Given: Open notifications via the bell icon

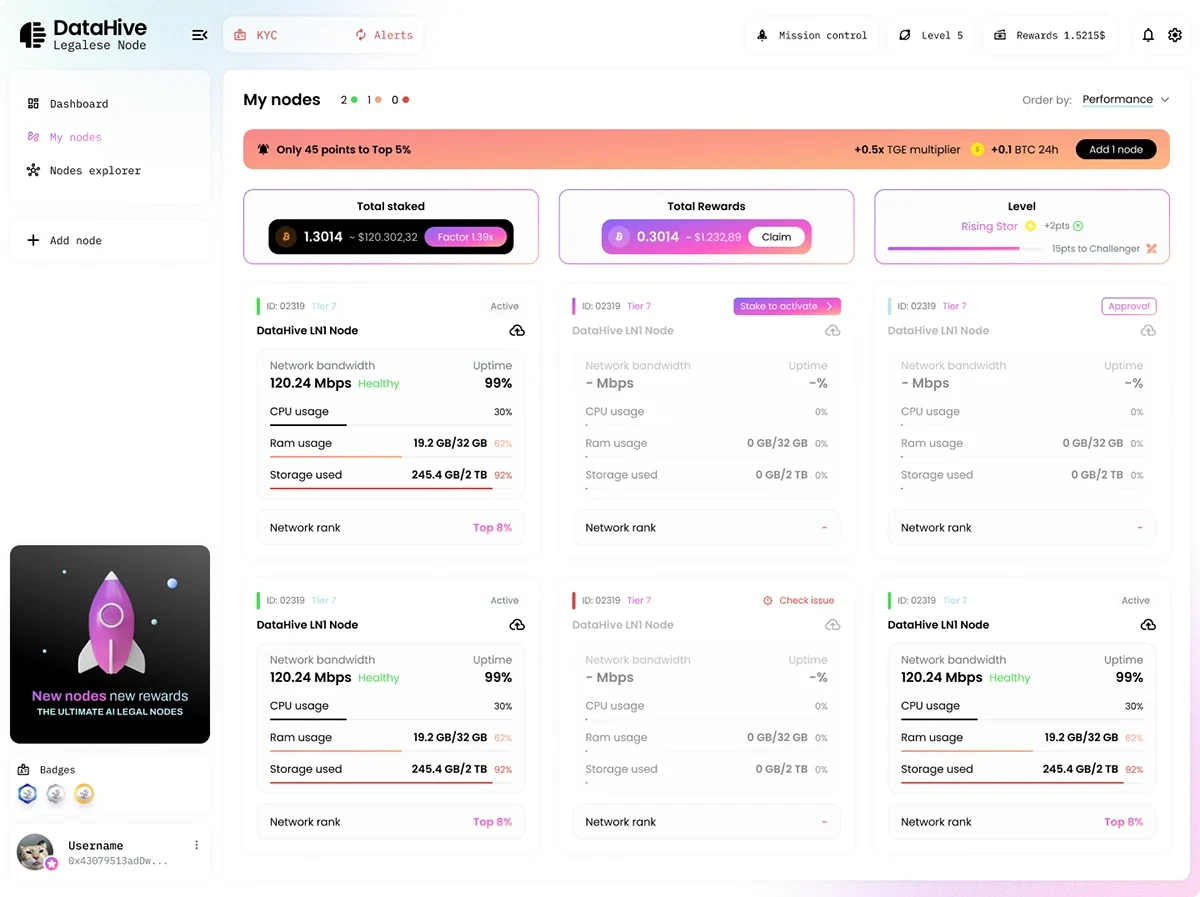Looking at the screenshot, I should click(x=1148, y=35).
